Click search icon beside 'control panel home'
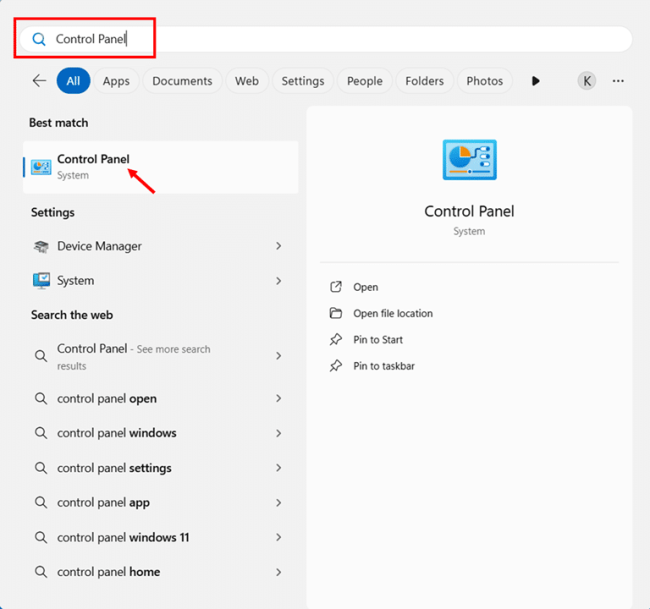This screenshot has width=650, height=609. [41, 572]
